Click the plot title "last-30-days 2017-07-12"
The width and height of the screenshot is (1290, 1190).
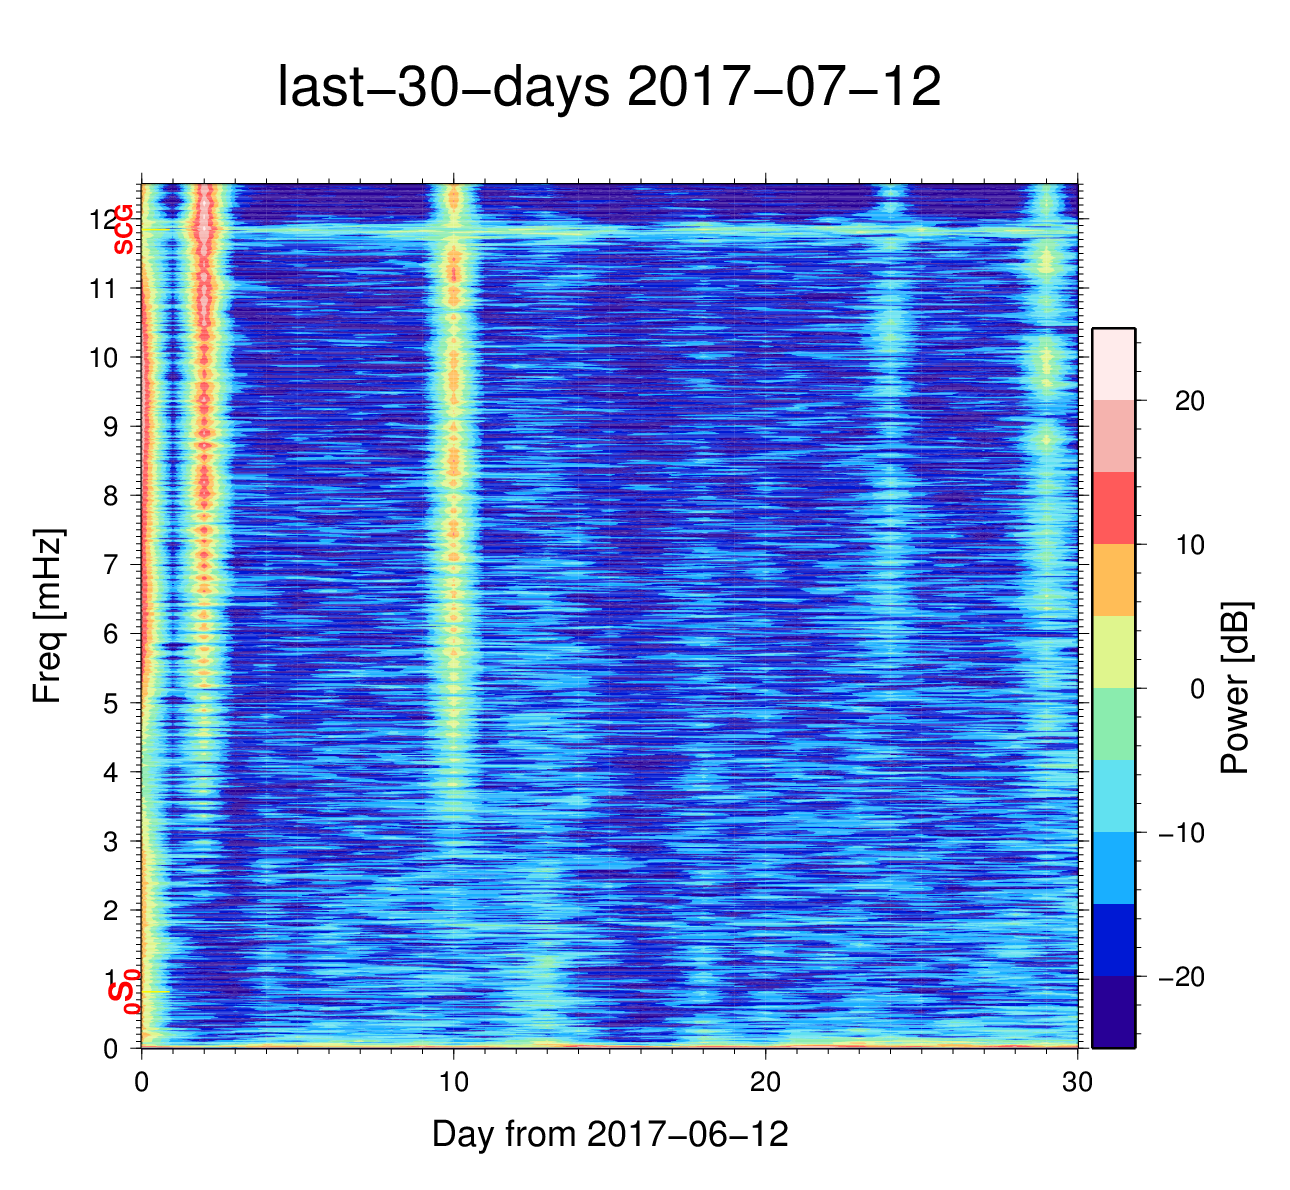608,88
